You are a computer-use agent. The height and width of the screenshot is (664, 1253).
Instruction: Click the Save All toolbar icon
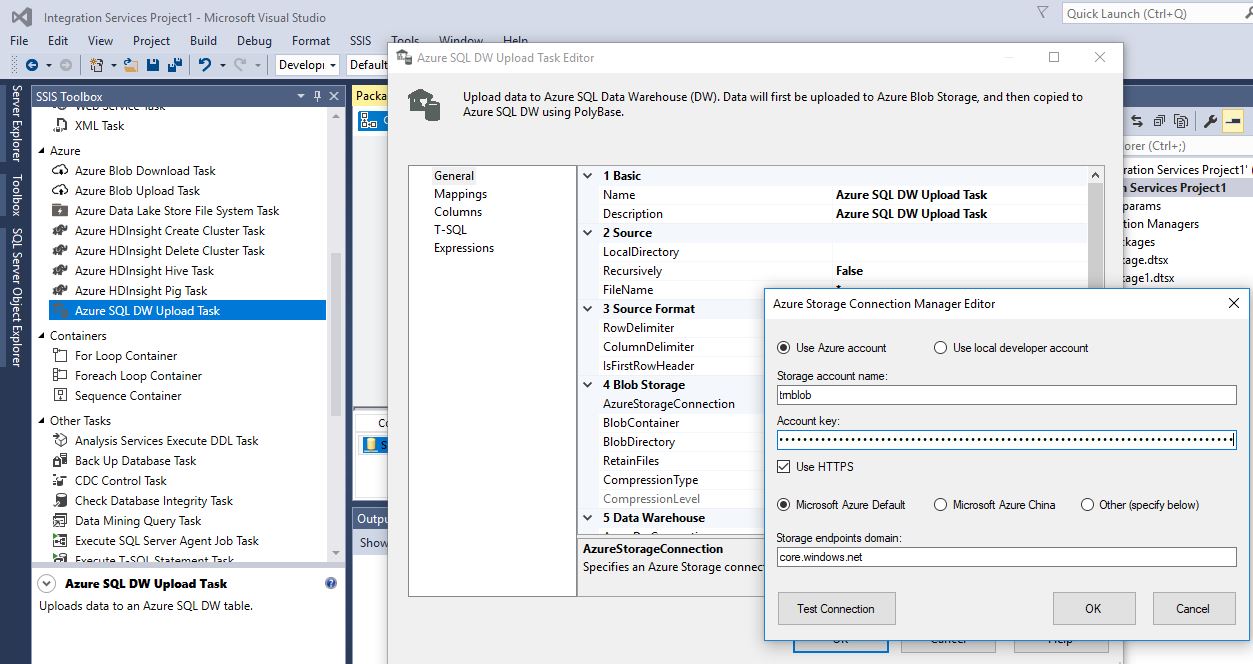coord(175,65)
